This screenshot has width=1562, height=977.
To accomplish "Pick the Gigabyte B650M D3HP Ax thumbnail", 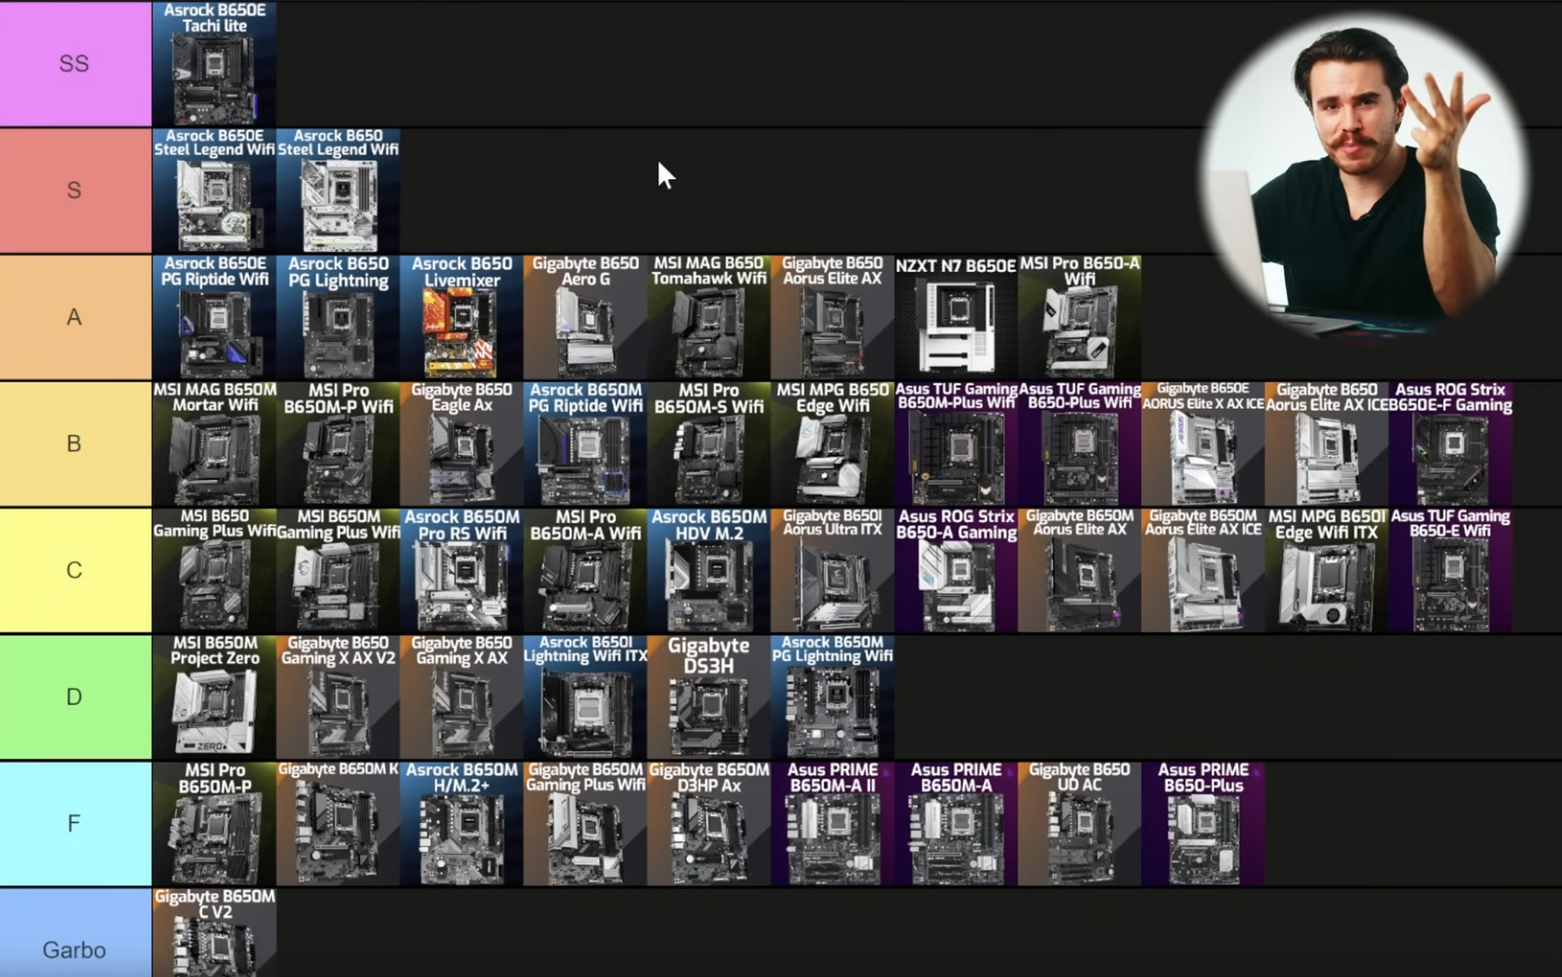I will point(709,824).
